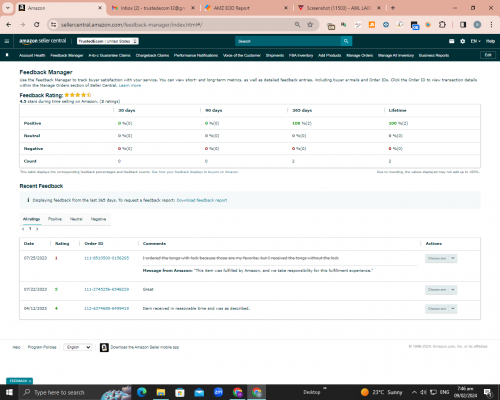
Task: Reload the current page
Action: pos(37,25)
